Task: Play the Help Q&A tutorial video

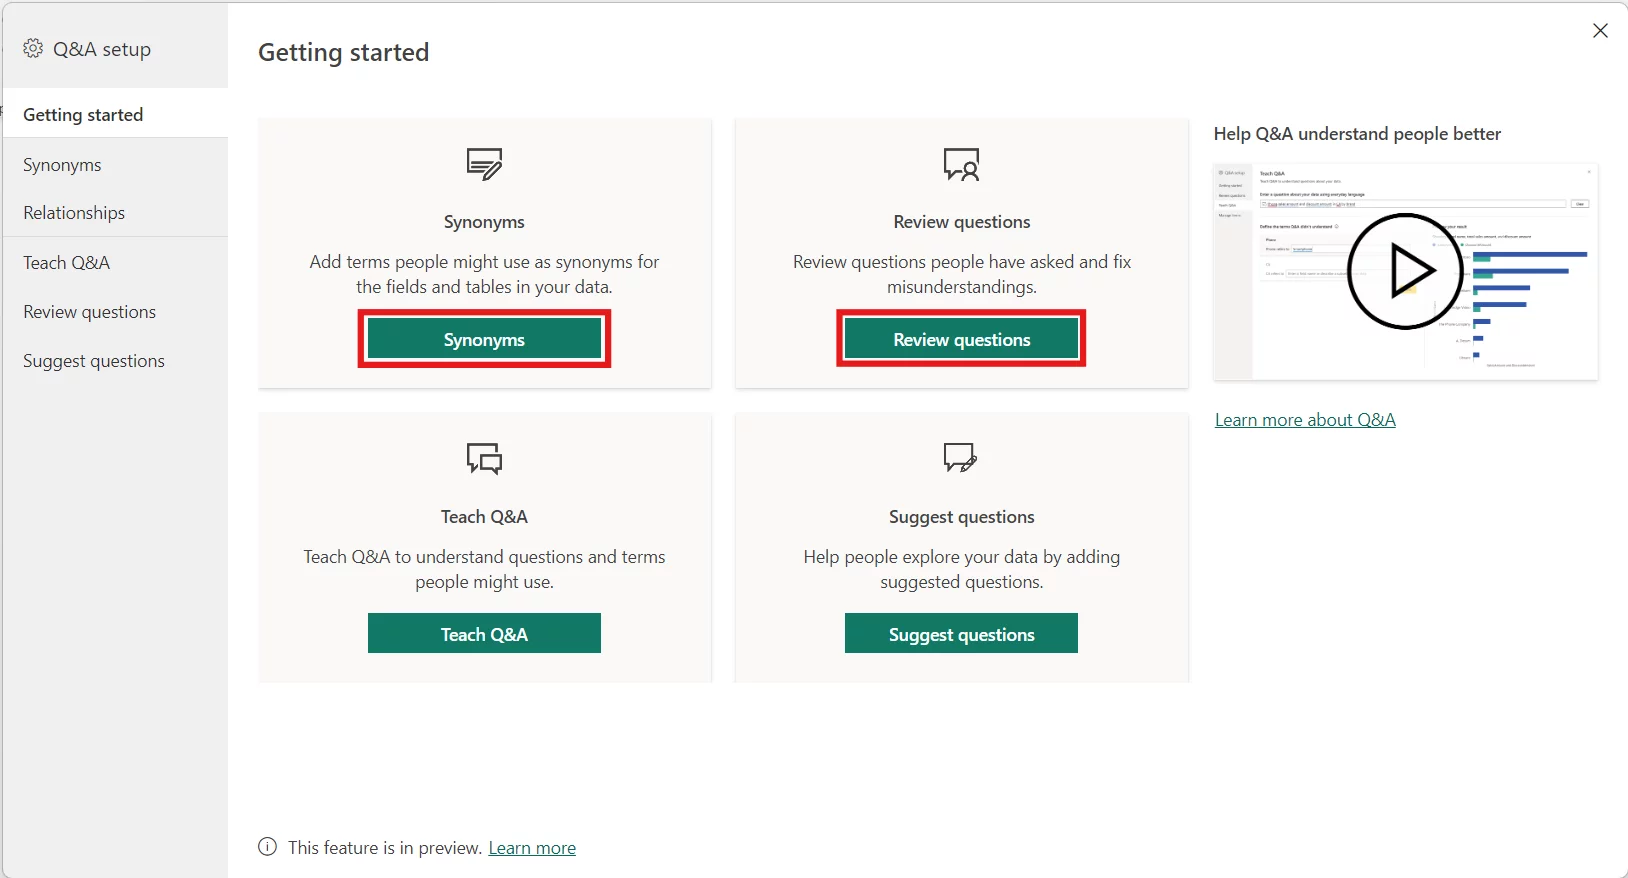Action: point(1405,271)
